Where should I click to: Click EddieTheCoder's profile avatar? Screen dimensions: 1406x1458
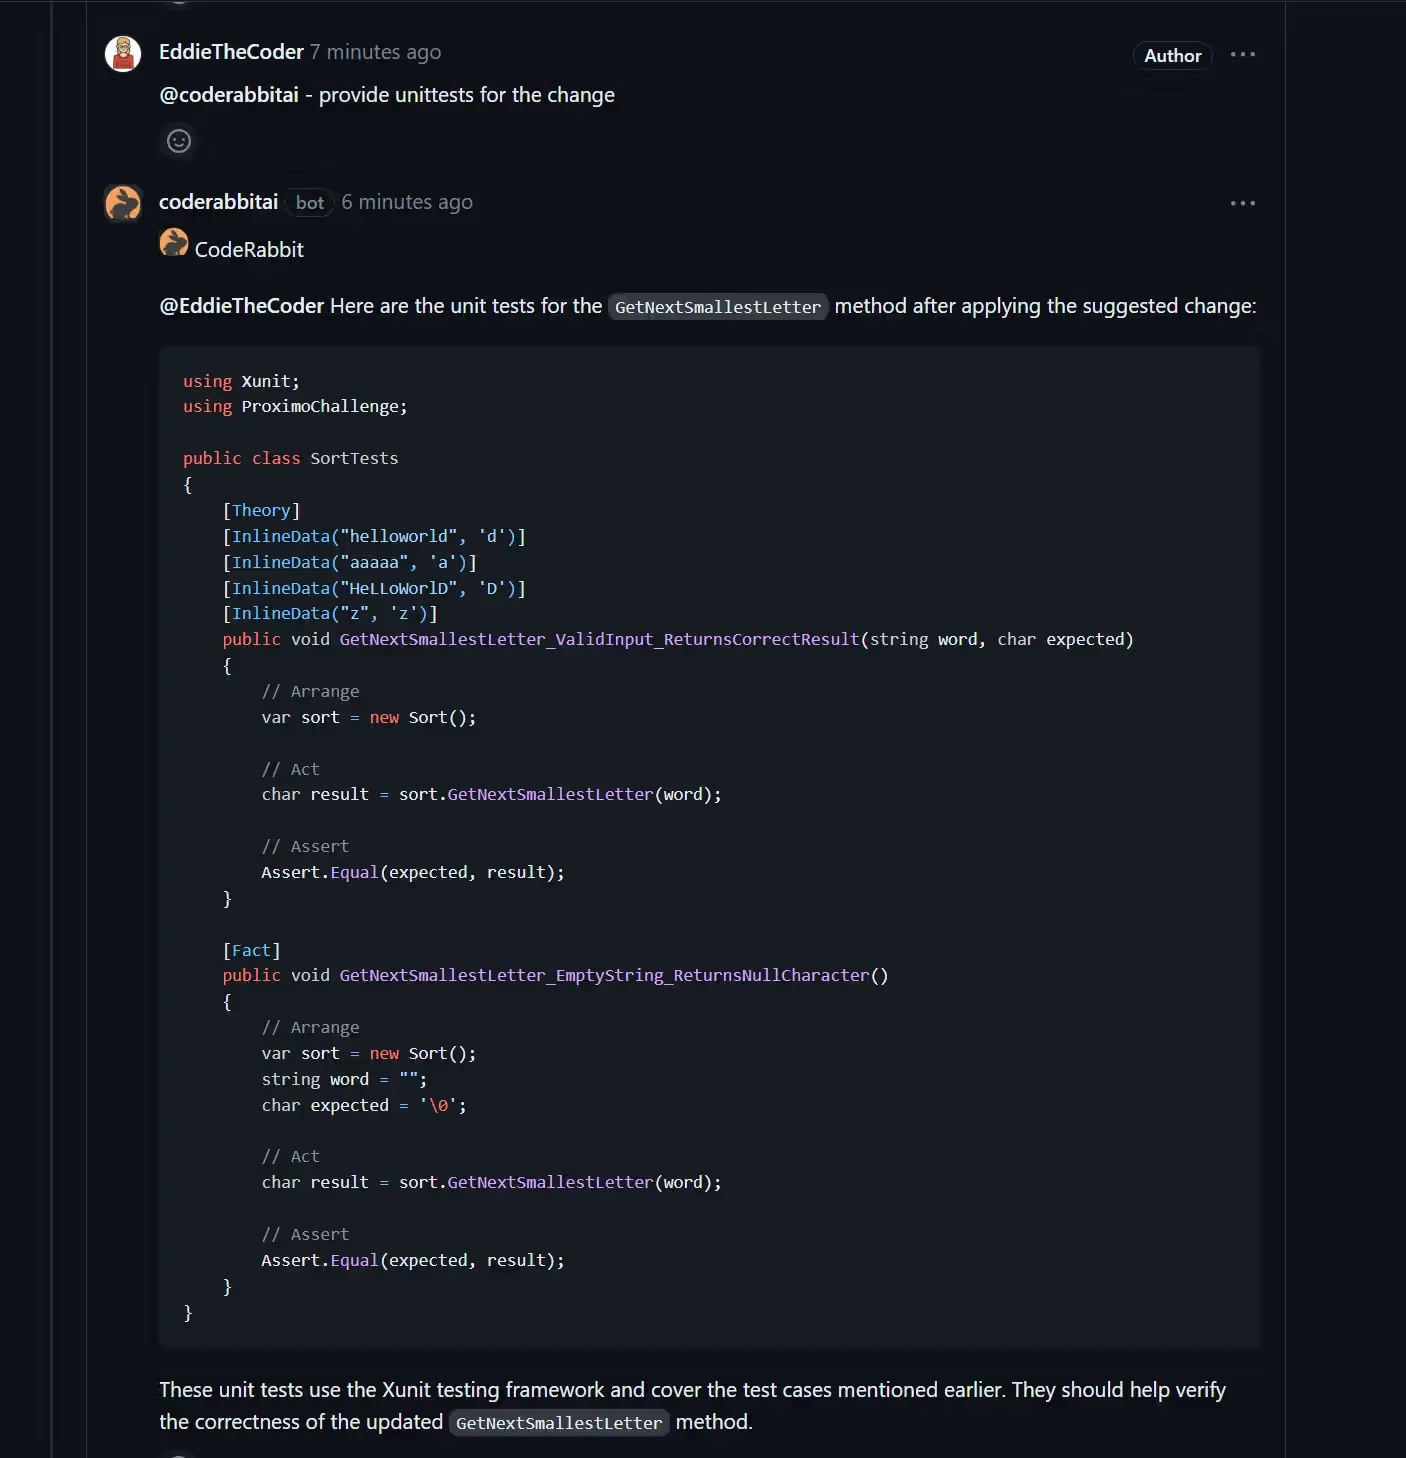[x=123, y=54]
